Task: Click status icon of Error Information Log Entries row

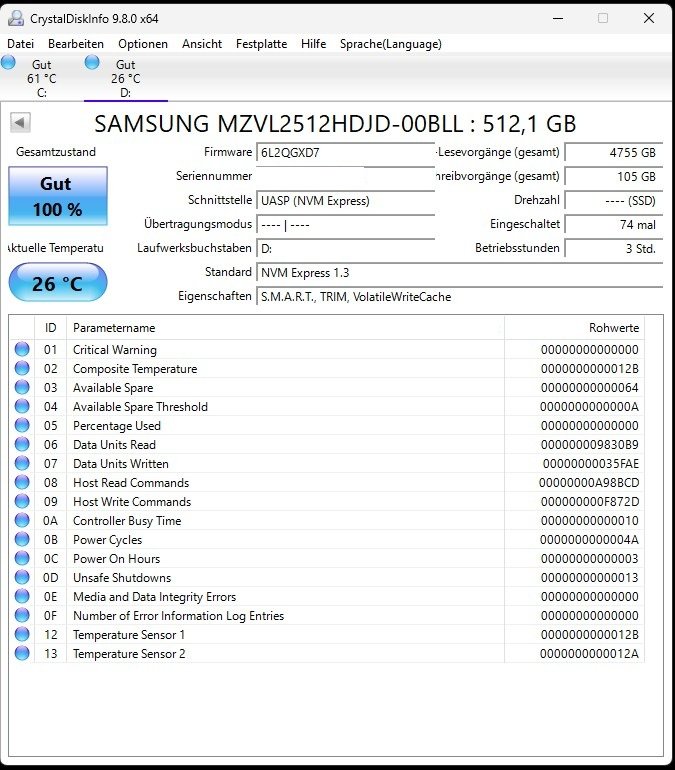Action: pyautogui.click(x=22, y=615)
